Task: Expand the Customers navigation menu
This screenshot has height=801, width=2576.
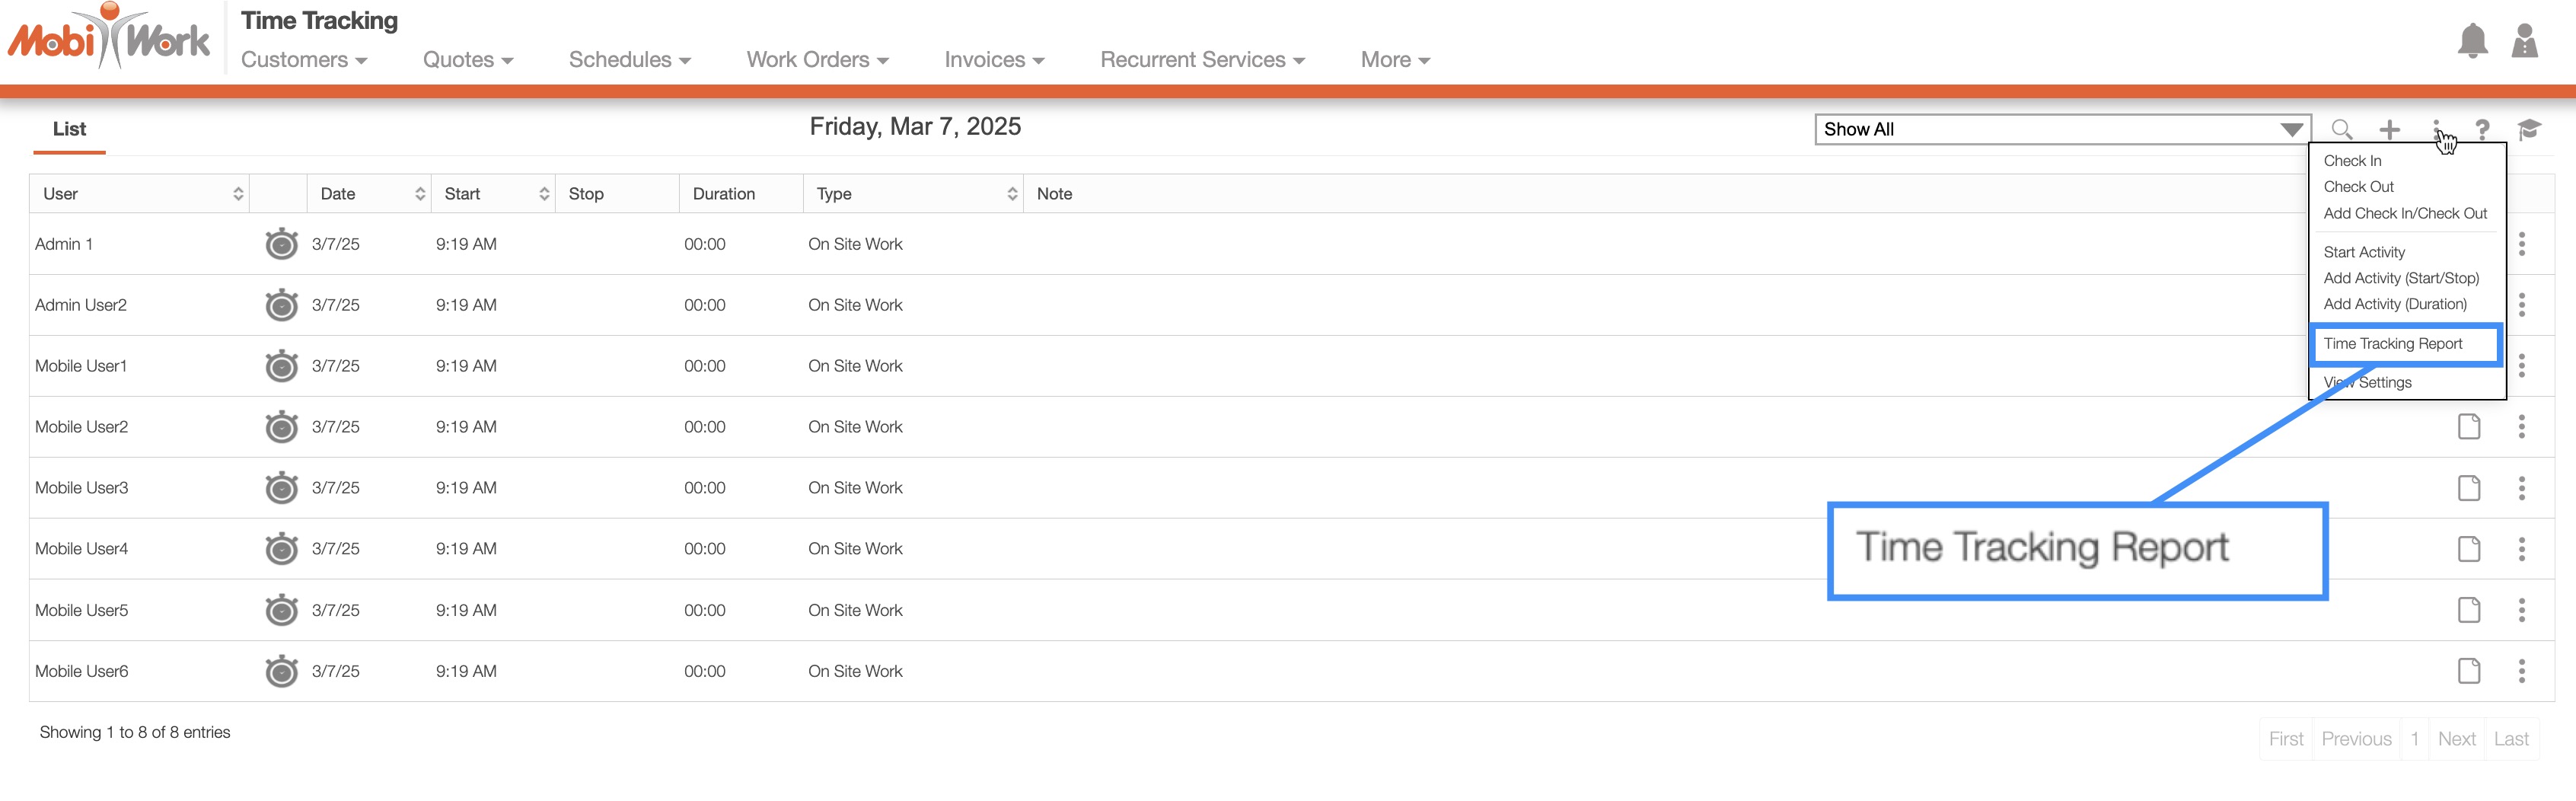Action: click(x=304, y=60)
